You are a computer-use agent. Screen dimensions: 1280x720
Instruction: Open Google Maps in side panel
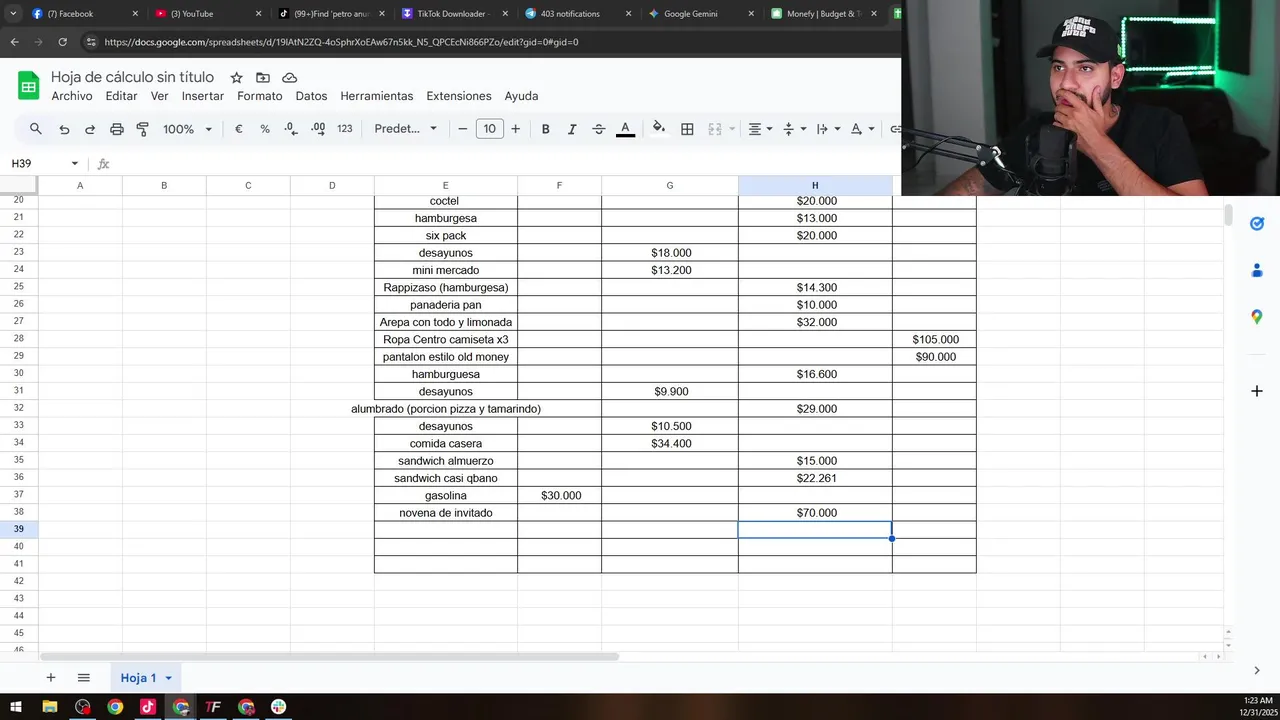point(1257,317)
